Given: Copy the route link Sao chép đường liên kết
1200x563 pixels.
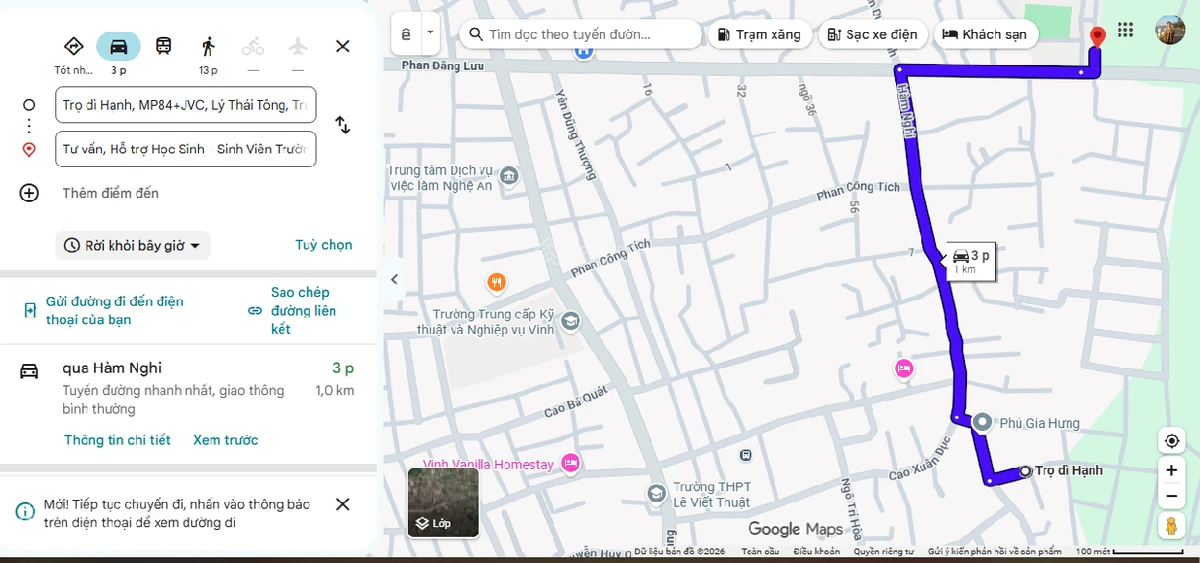Looking at the screenshot, I should [292, 310].
